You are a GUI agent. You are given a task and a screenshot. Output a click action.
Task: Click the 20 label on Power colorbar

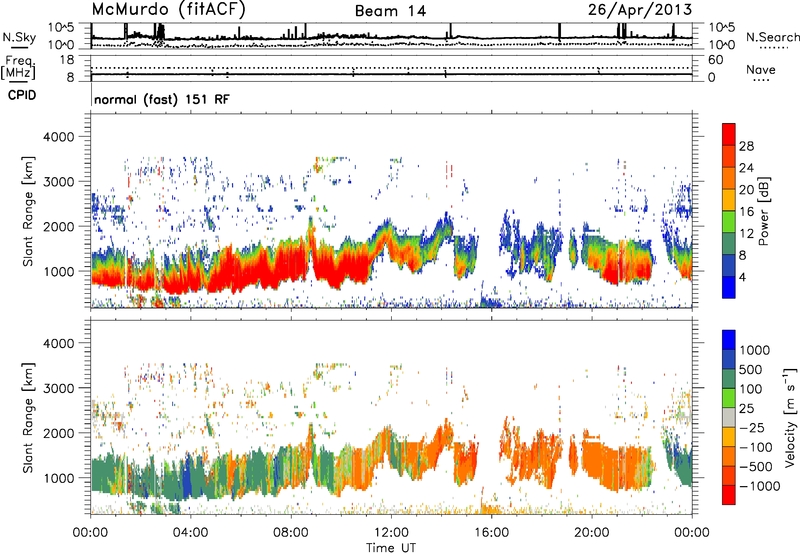pos(746,190)
